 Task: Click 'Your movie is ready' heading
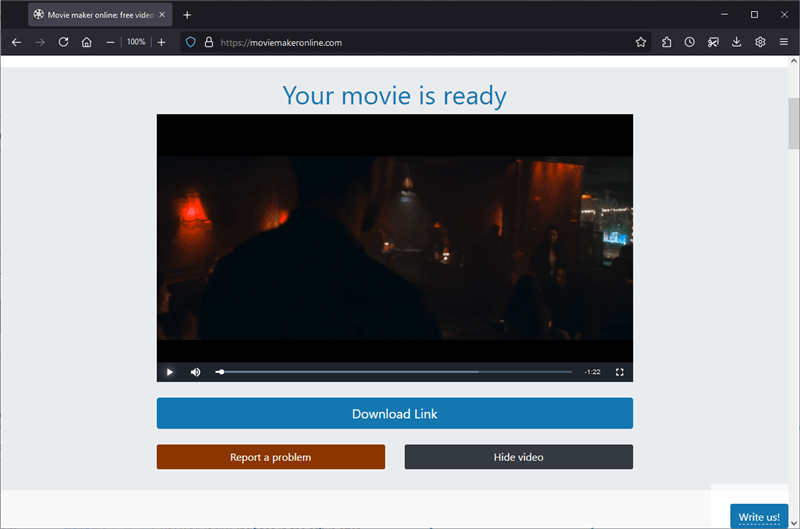[395, 95]
